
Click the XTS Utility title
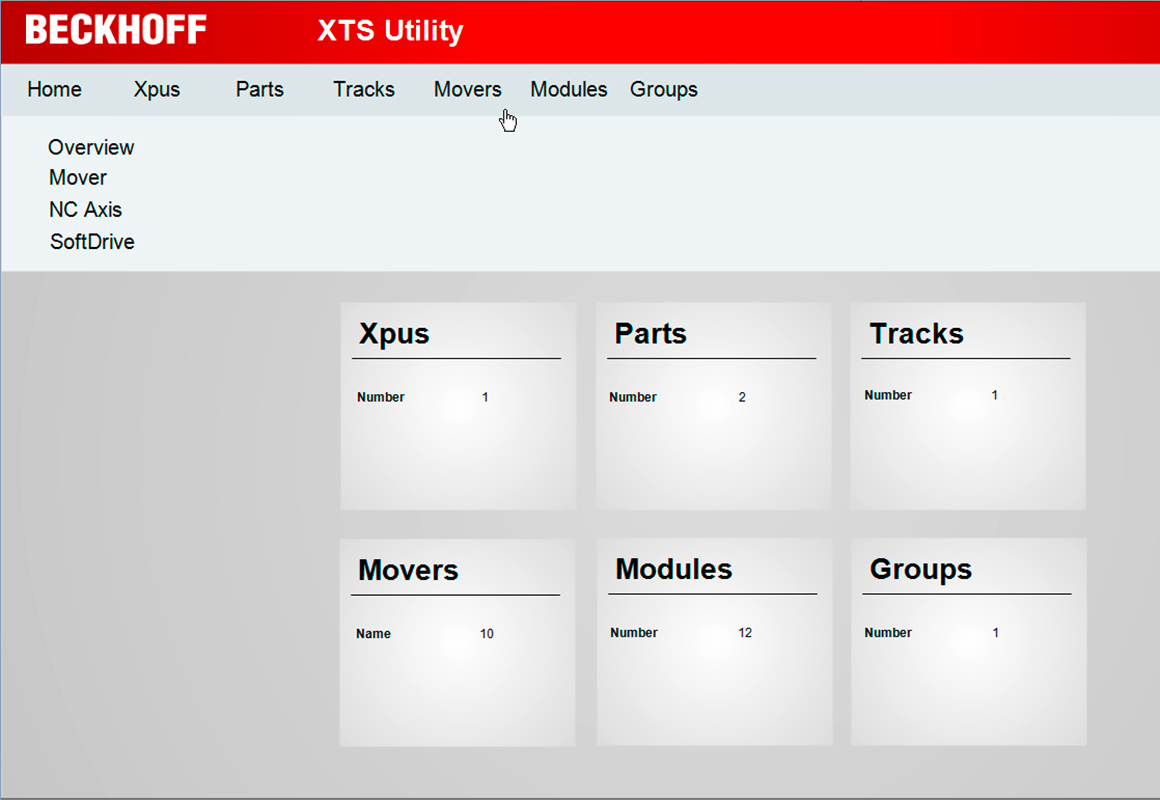tap(389, 31)
